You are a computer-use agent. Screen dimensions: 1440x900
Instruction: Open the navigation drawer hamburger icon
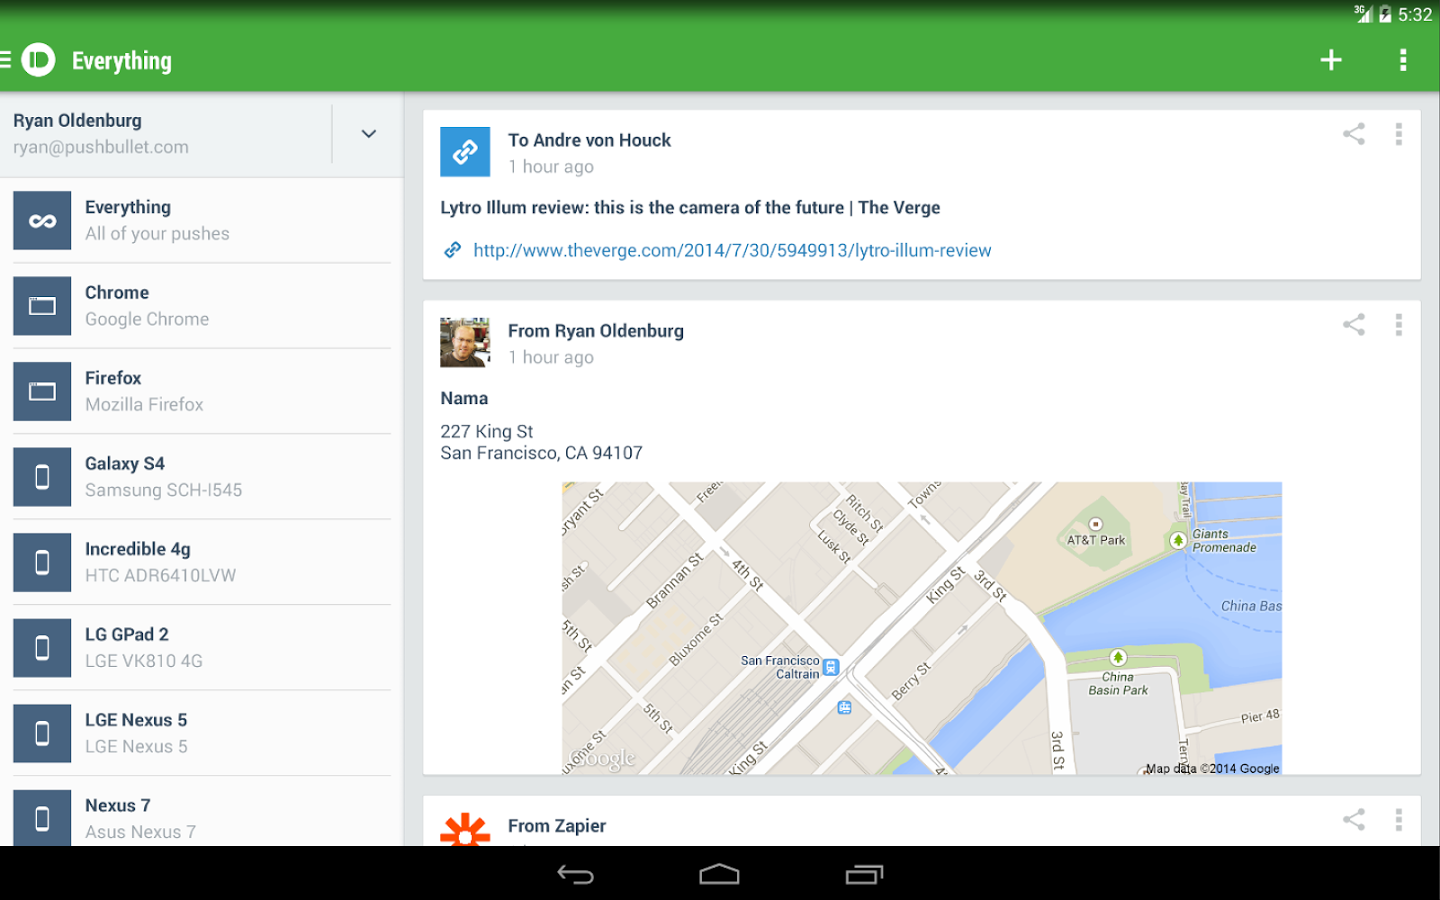coord(5,60)
